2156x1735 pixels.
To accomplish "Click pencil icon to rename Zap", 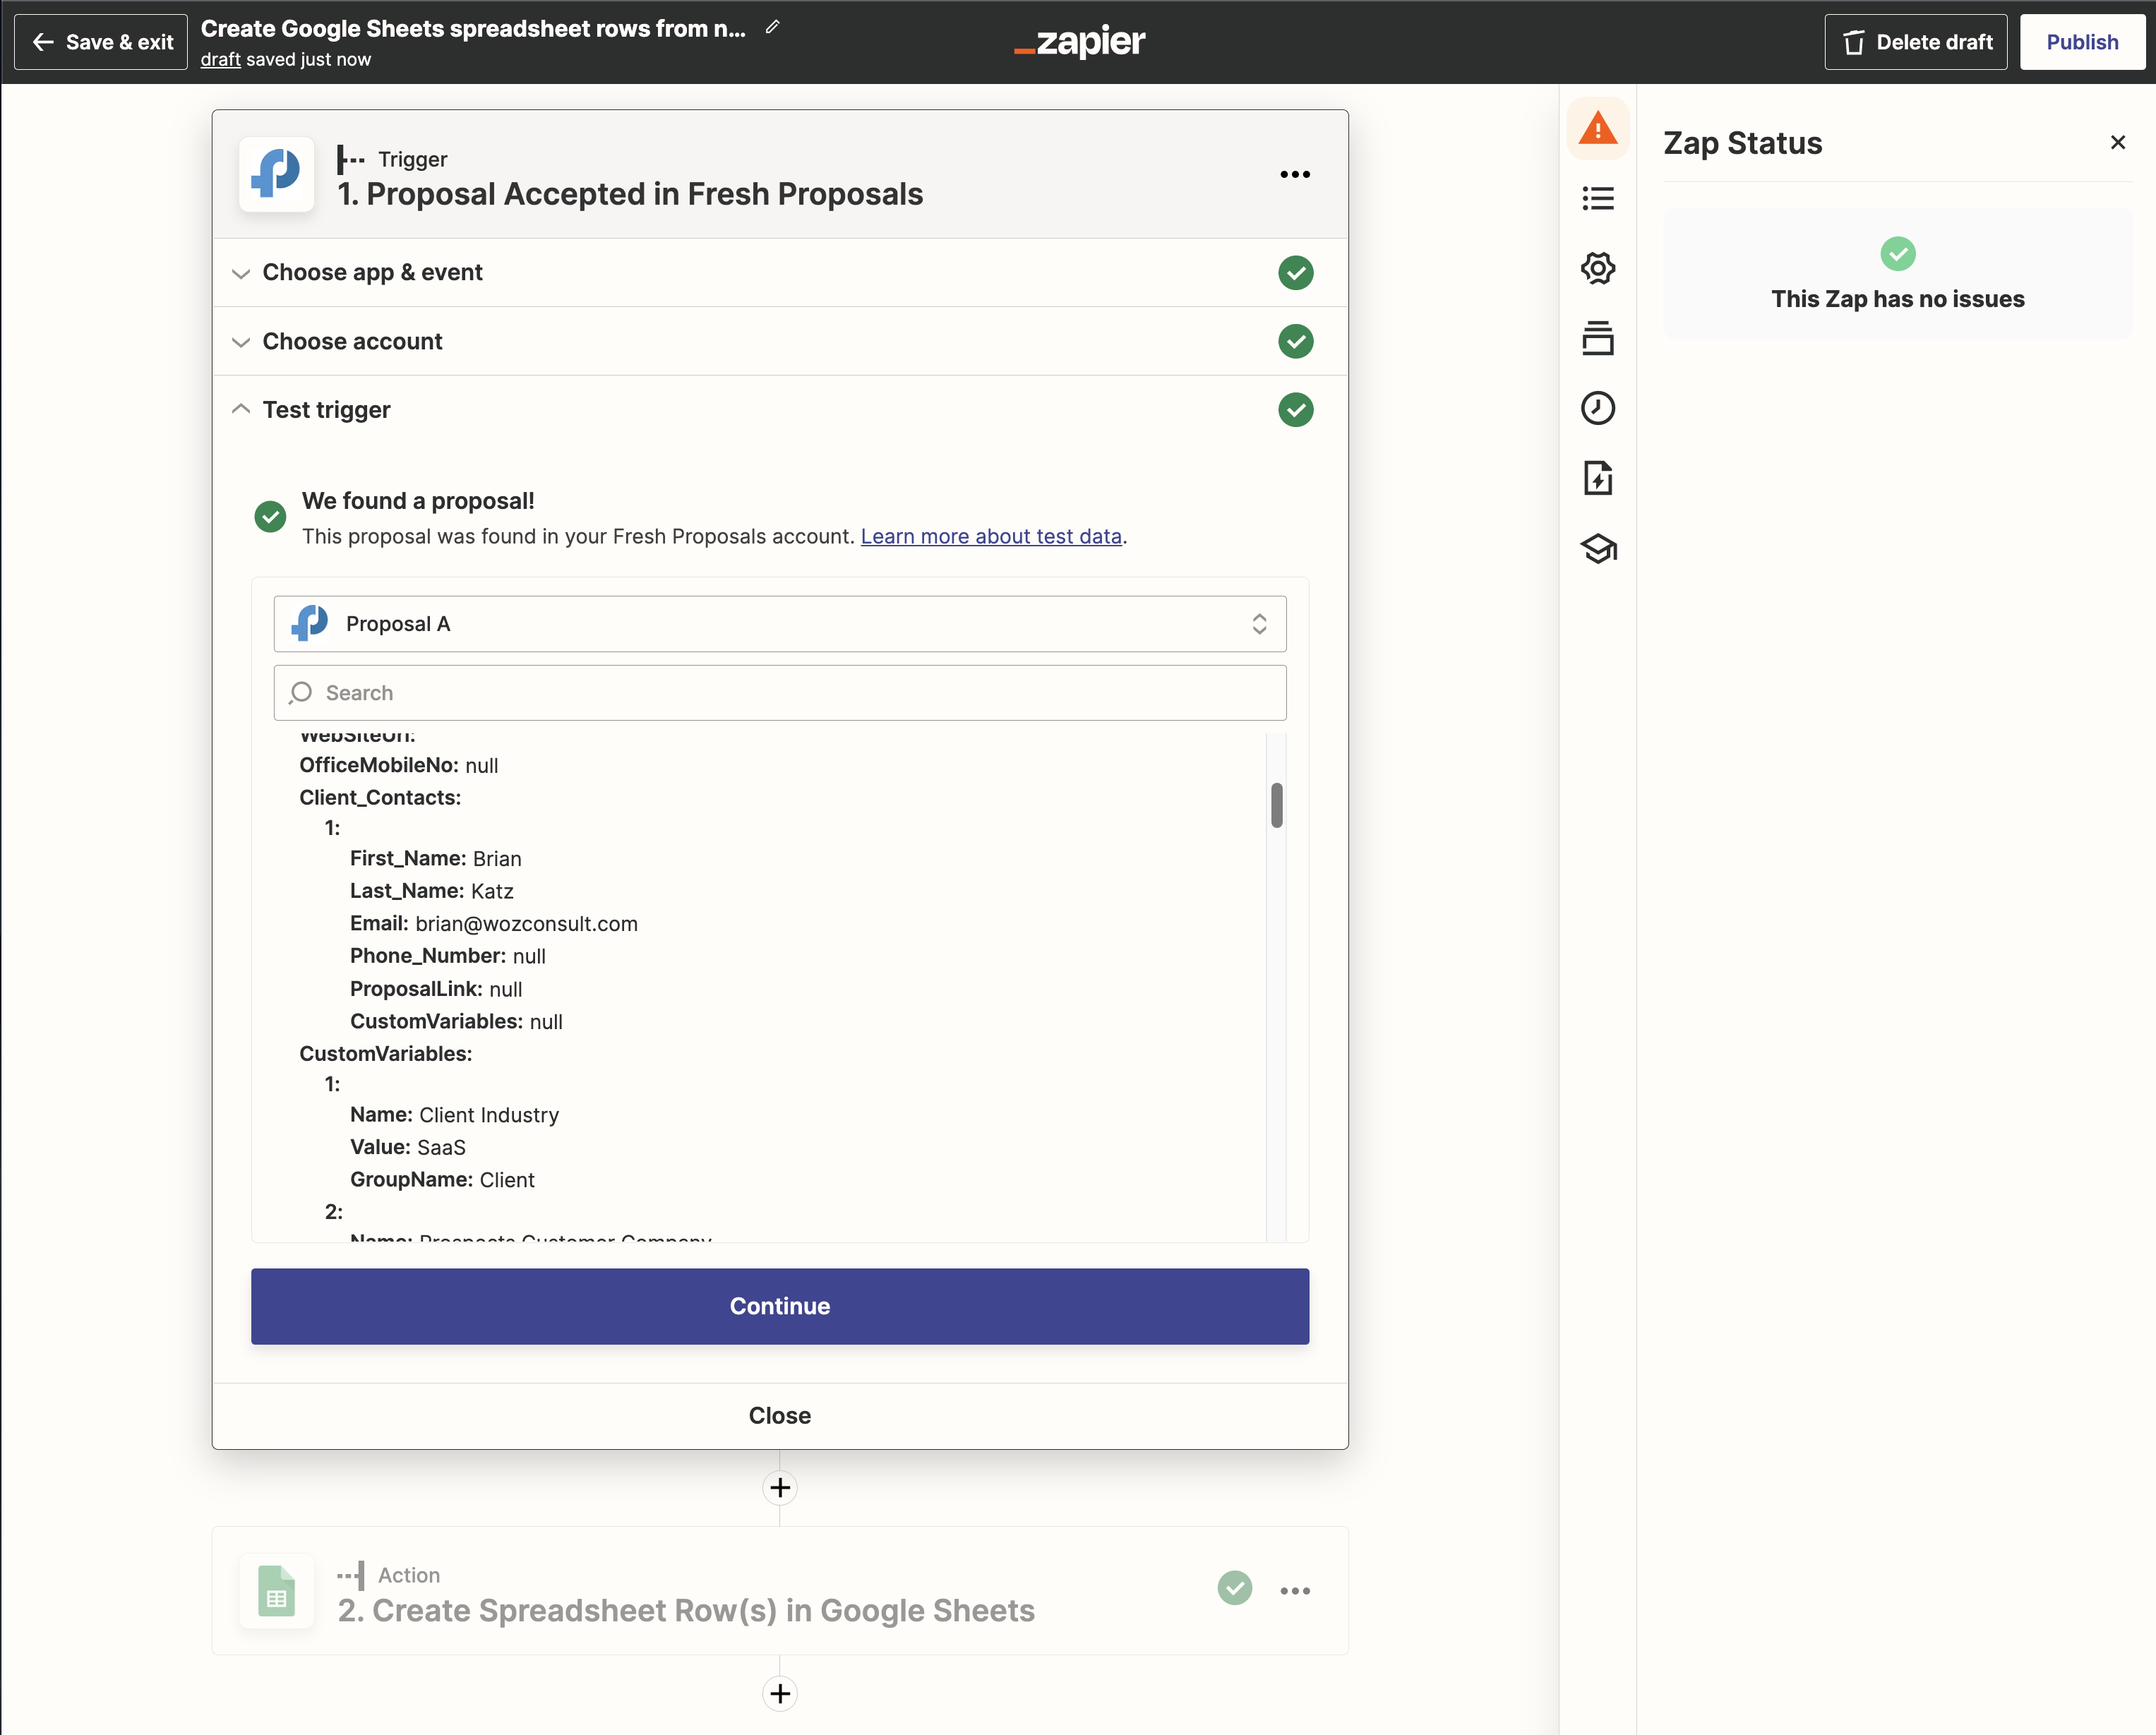I will tap(772, 28).
